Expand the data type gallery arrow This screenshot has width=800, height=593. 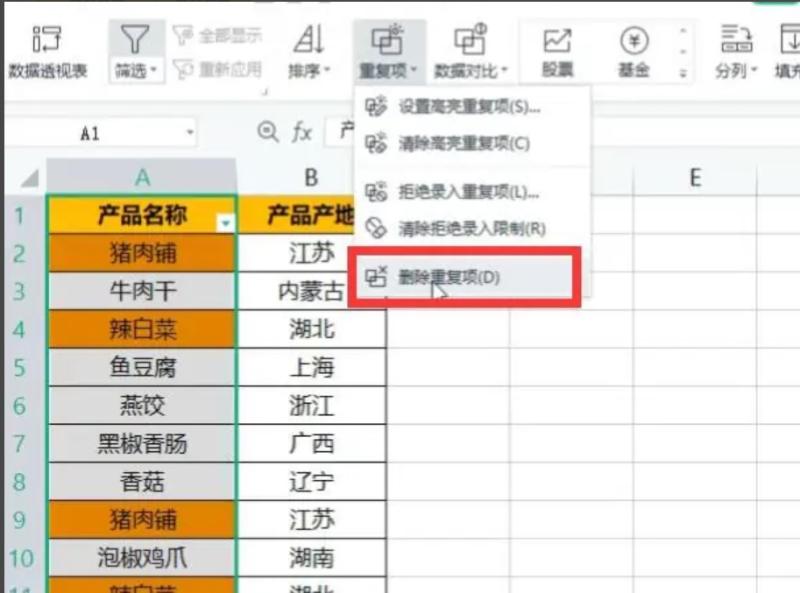pos(684,74)
